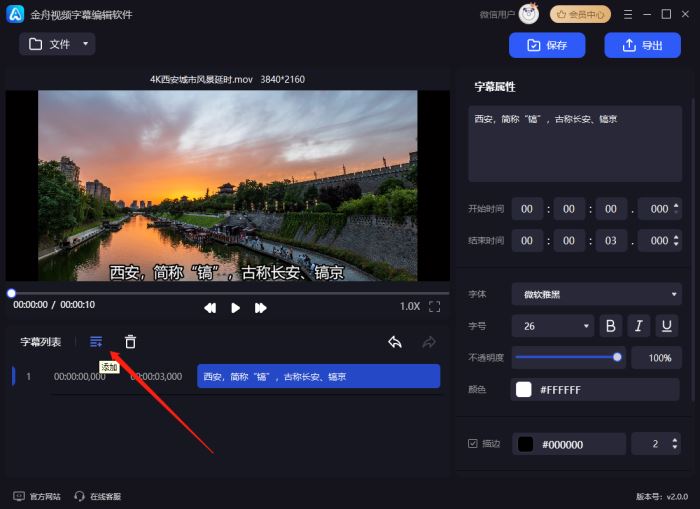Click the white #FFFFFF color swatch
The image size is (700, 509).
pos(524,389)
